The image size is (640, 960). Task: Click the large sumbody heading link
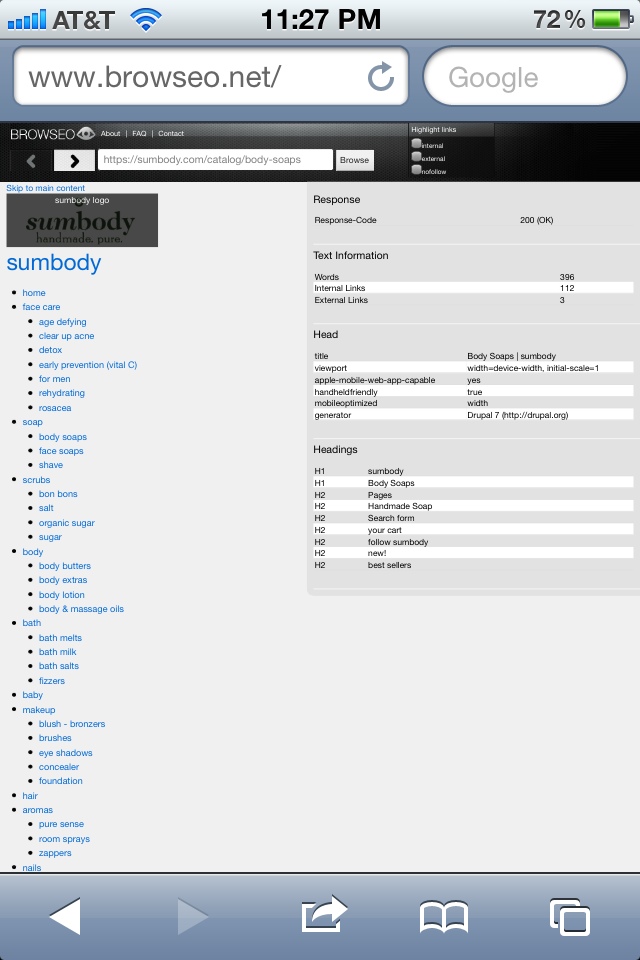click(54, 263)
